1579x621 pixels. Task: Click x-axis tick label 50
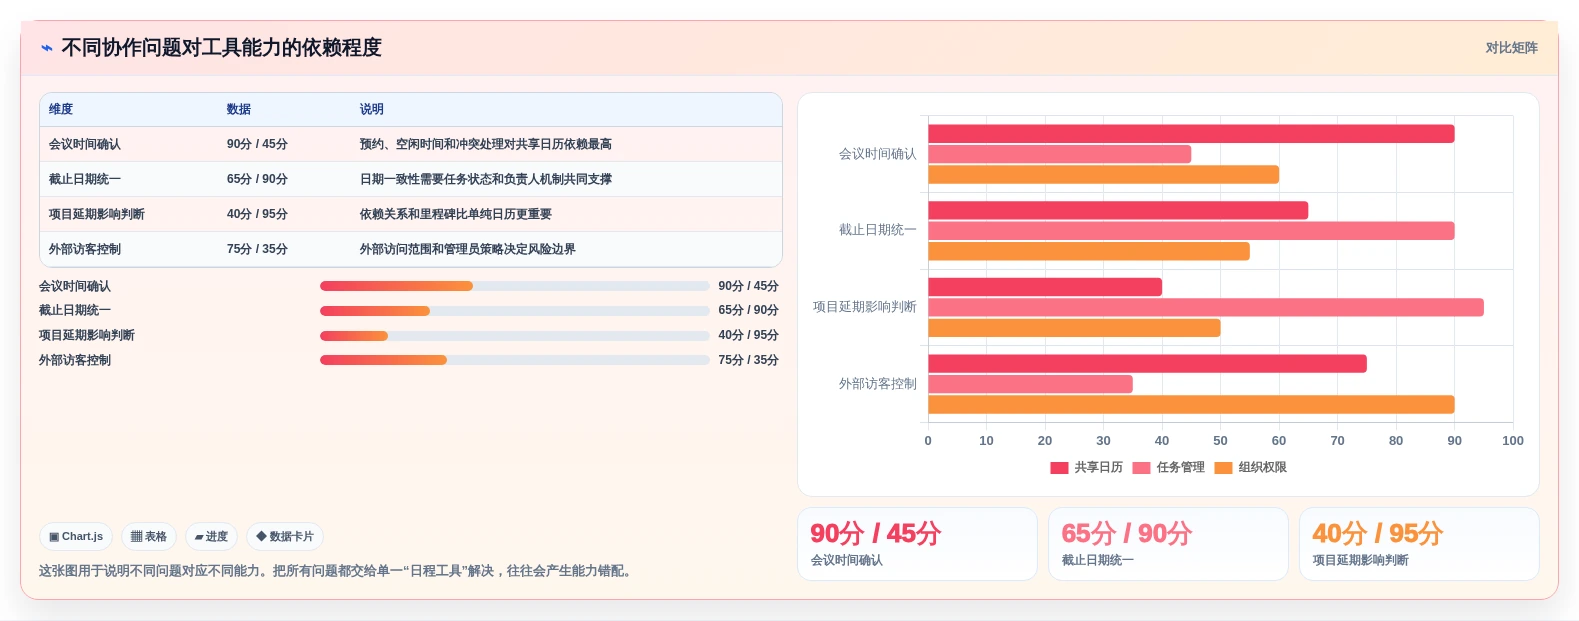1220,441
